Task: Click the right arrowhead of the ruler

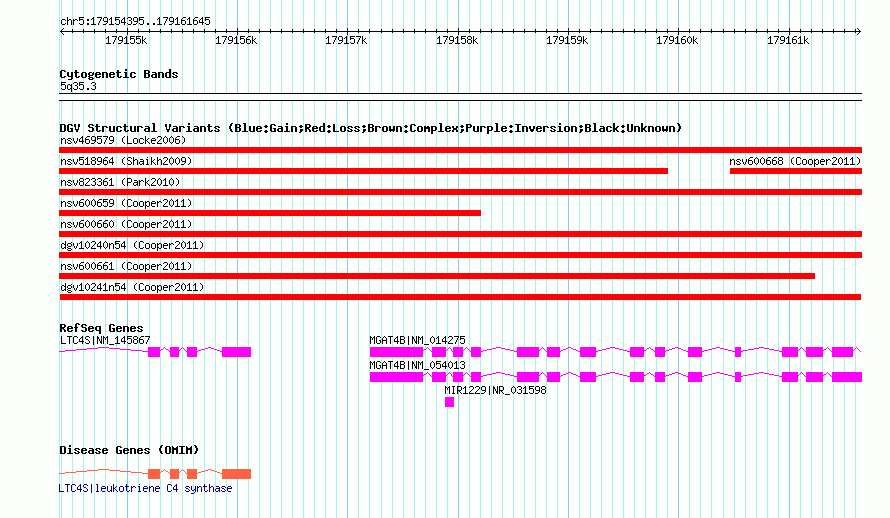Action: [x=858, y=32]
